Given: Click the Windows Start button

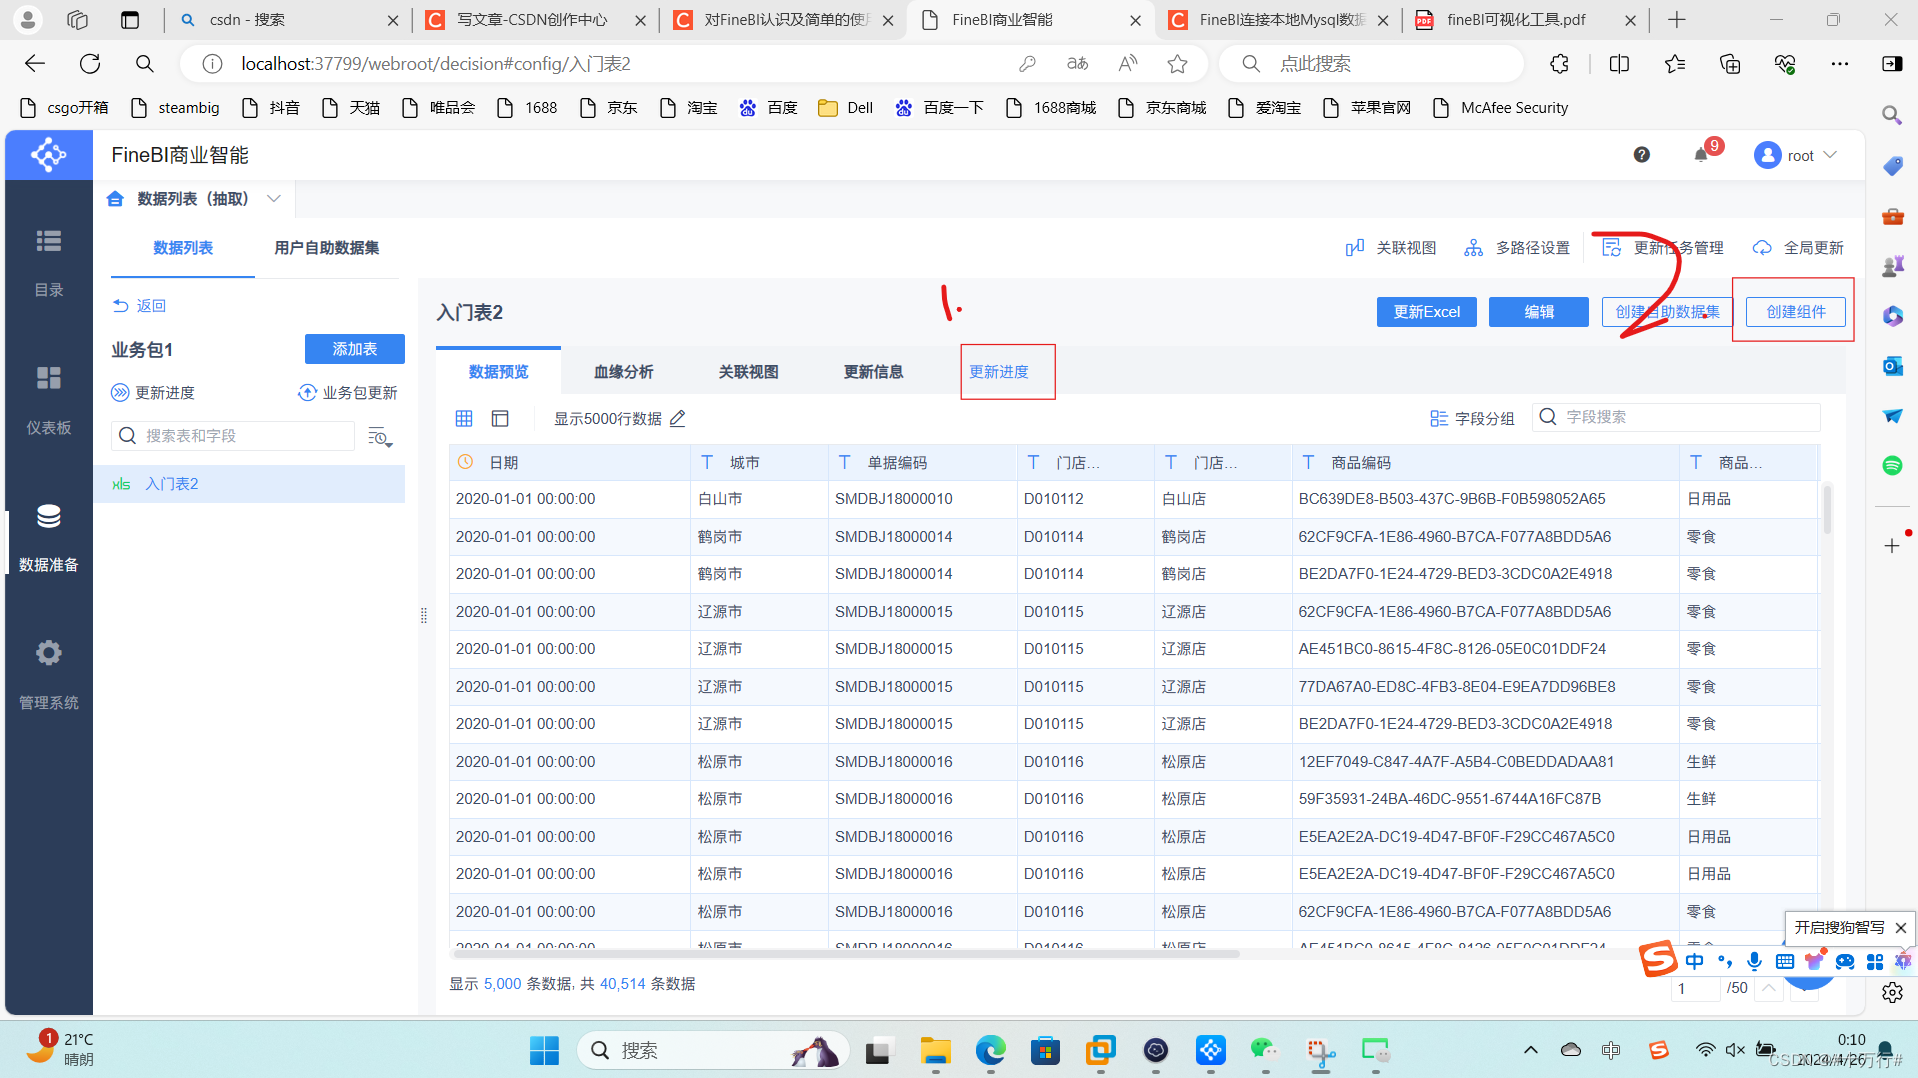Looking at the screenshot, I should 545,1051.
